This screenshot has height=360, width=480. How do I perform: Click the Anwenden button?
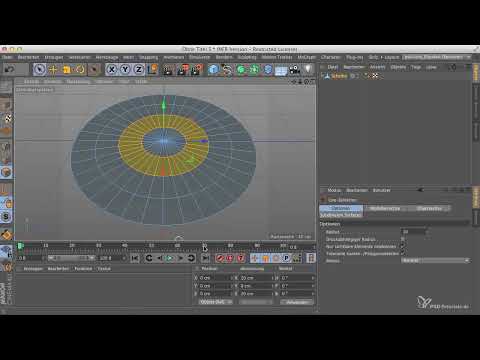[296, 302]
